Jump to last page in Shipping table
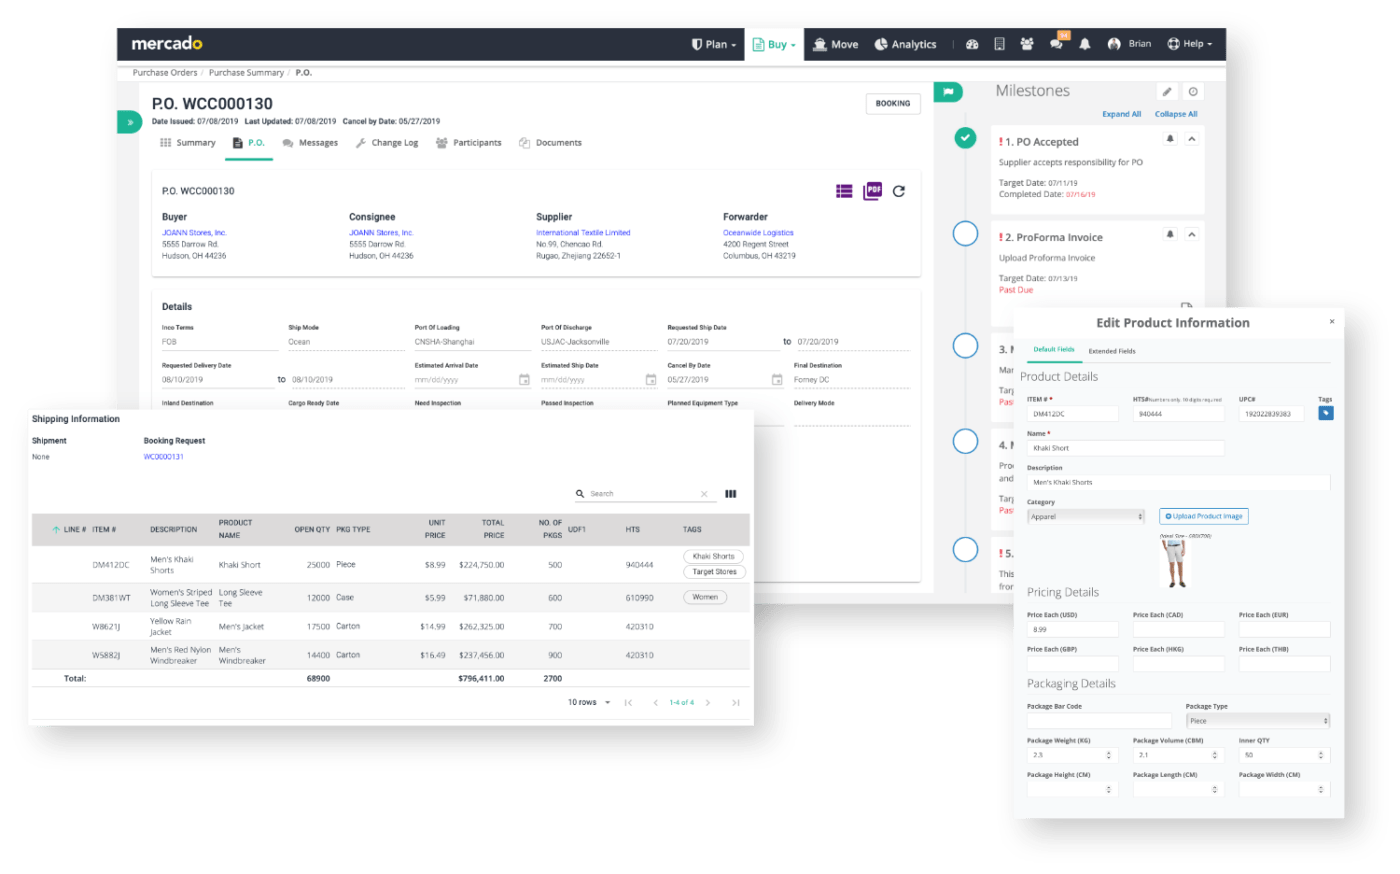Viewport: 1400px width, 874px height. click(735, 703)
